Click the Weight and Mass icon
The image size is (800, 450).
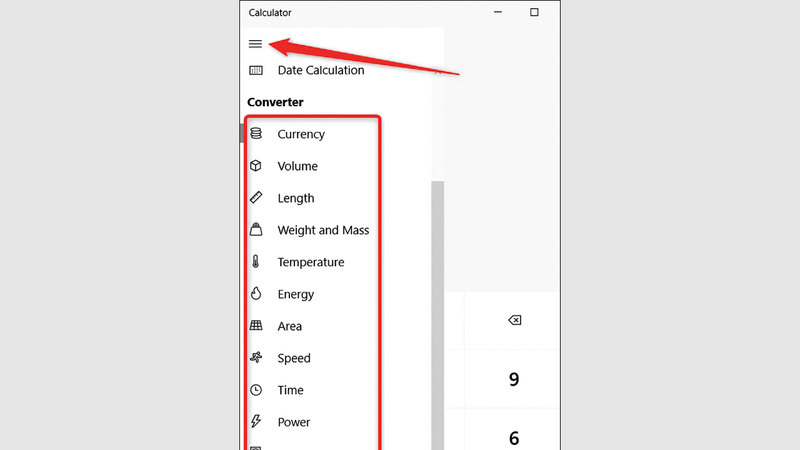[256, 230]
